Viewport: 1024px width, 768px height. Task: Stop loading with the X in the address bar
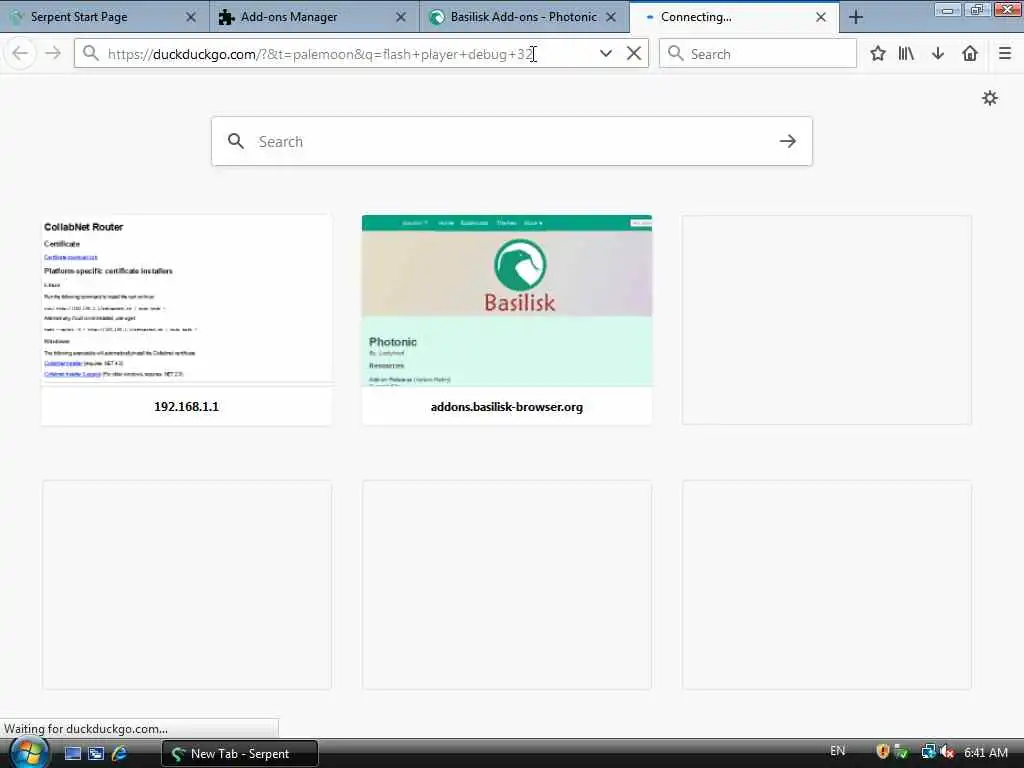click(633, 54)
